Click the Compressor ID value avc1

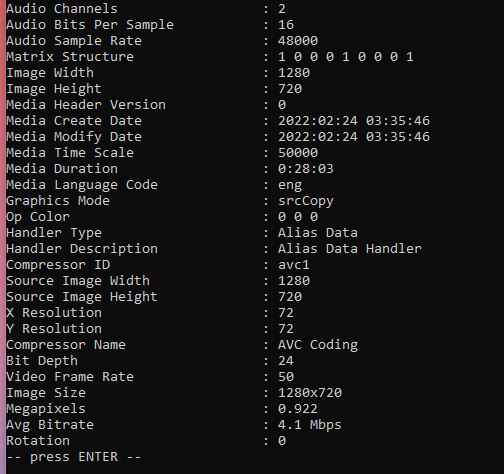pyautogui.click(x=294, y=265)
